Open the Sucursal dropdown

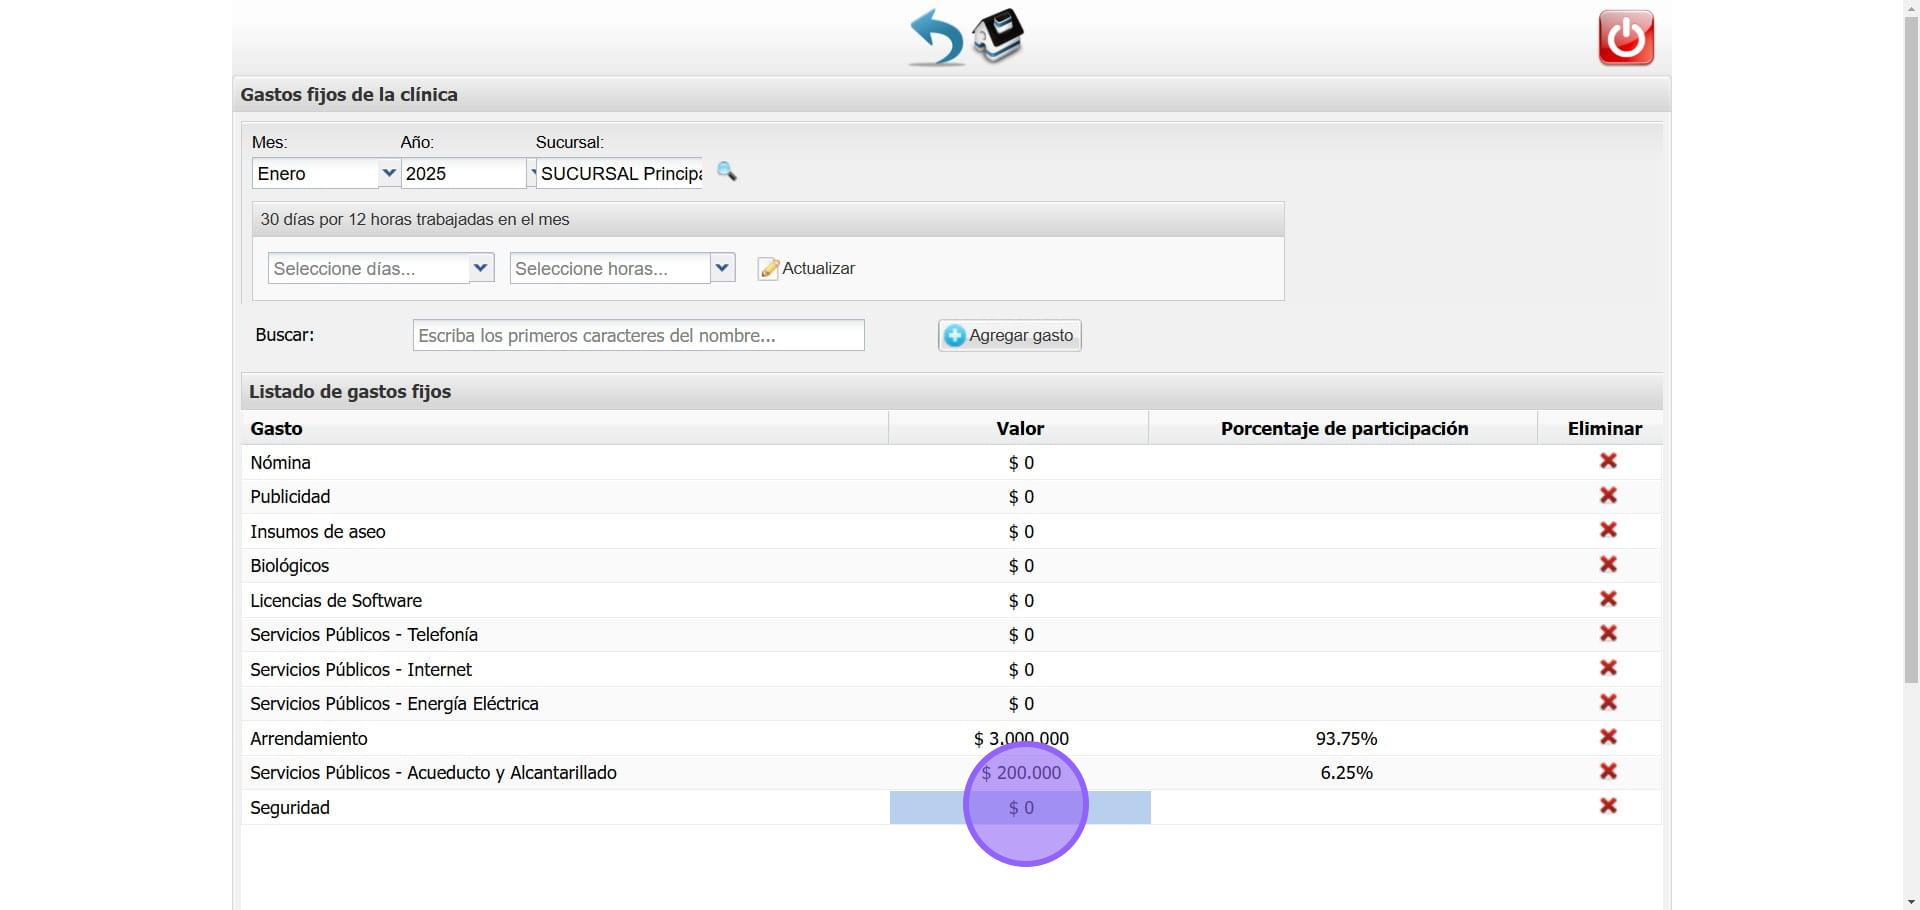click(x=619, y=173)
